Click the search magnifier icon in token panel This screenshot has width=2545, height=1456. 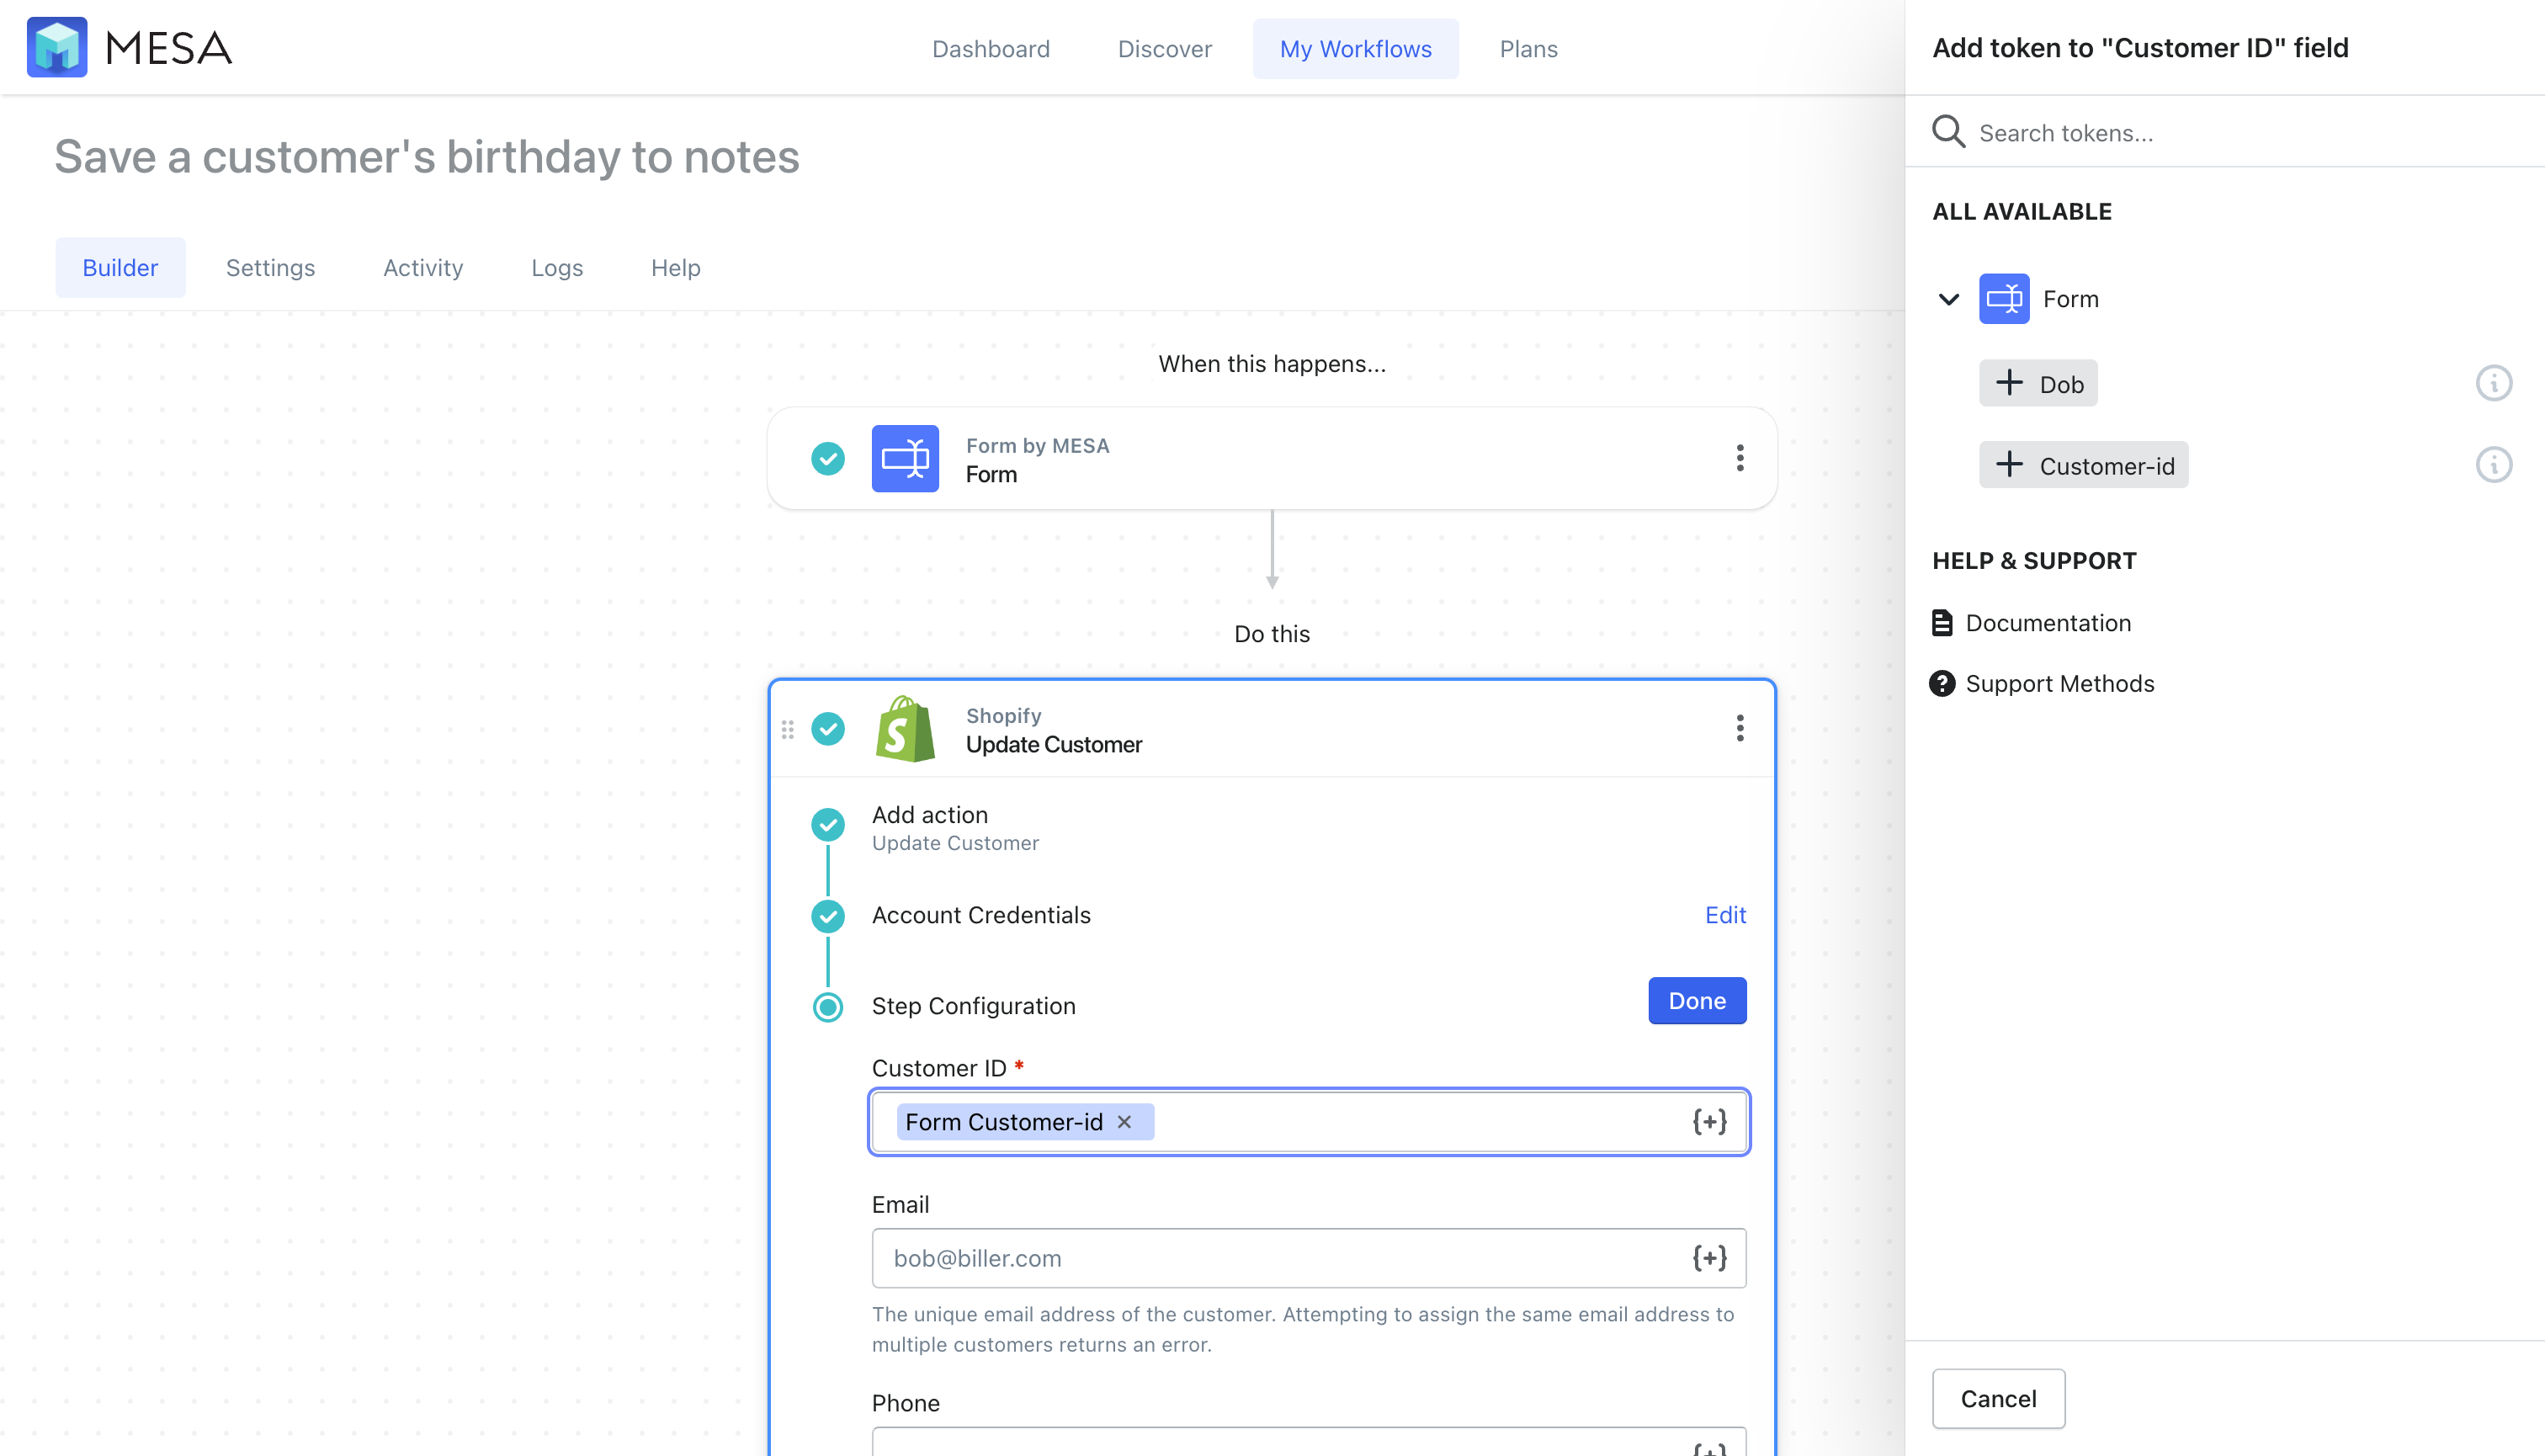coord(1949,132)
